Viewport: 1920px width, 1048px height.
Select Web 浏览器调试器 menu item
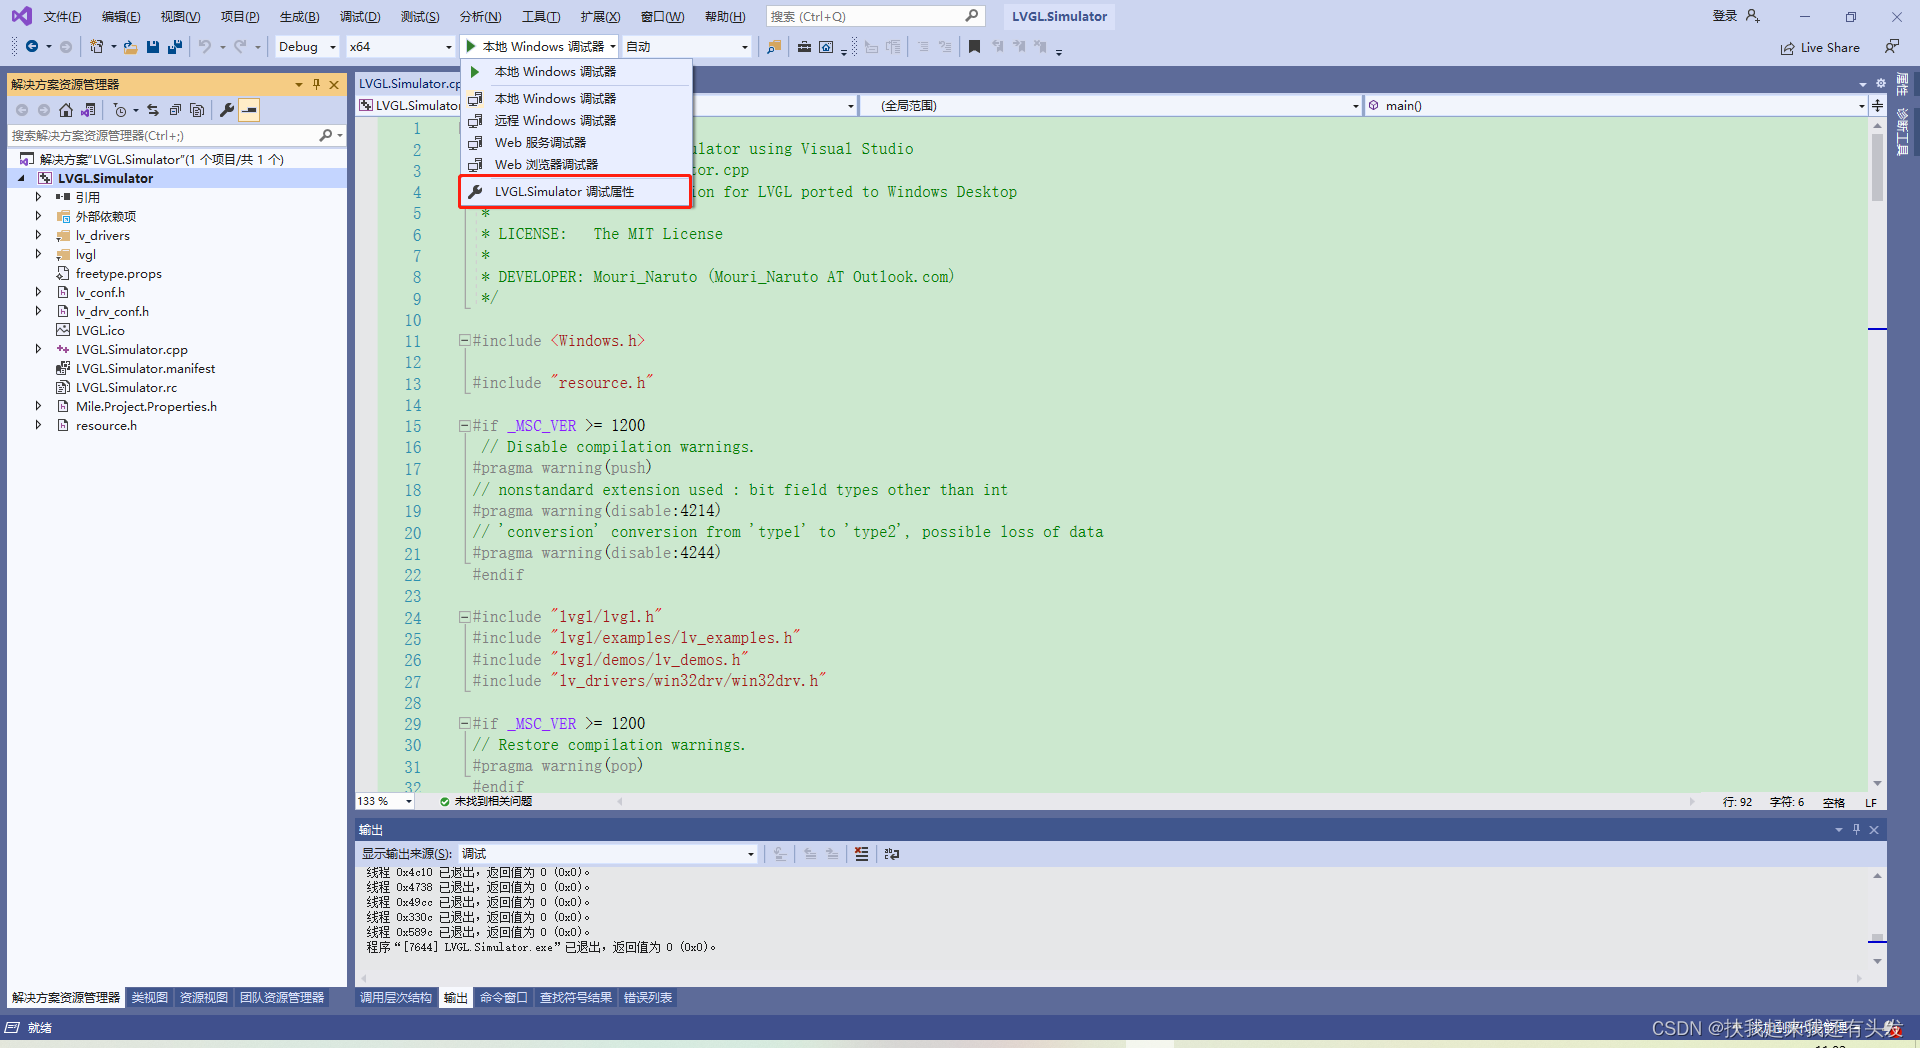[x=575, y=164]
